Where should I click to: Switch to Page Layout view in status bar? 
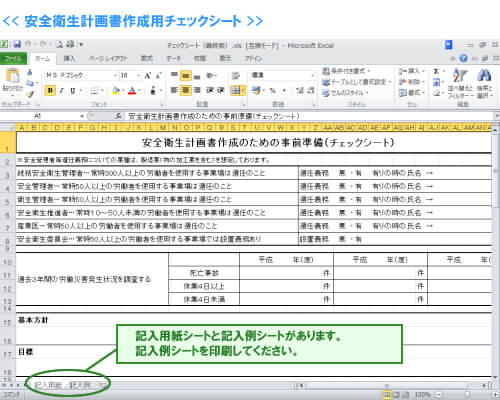(x=396, y=395)
